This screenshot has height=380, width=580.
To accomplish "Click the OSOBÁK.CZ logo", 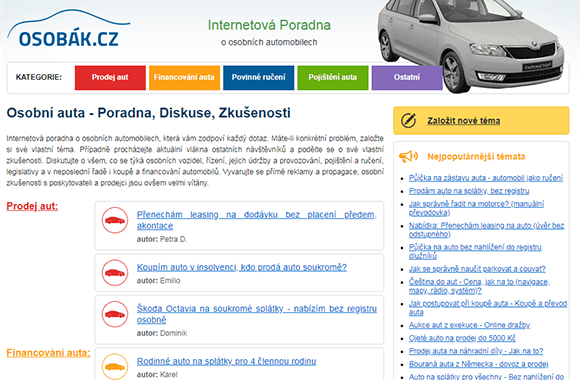I will point(69,30).
